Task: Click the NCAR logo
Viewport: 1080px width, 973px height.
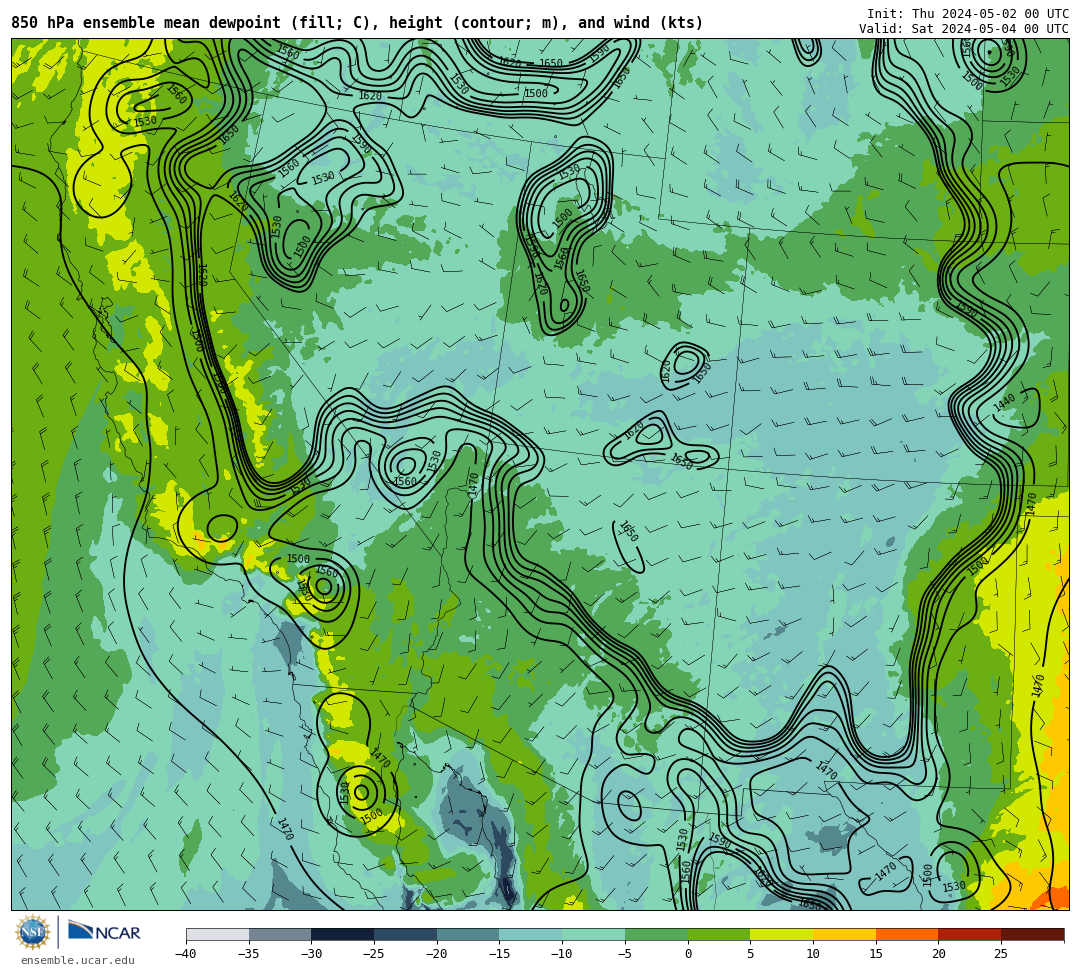Action: [x=104, y=932]
